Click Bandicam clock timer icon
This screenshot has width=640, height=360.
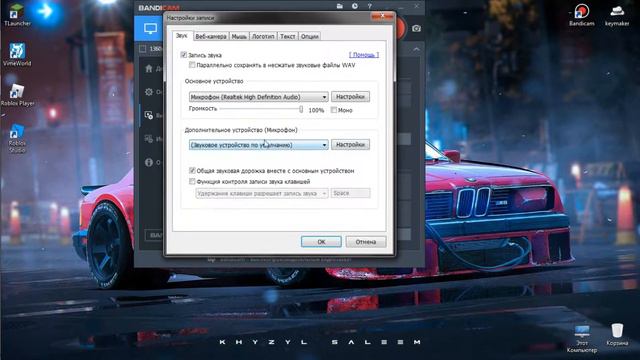[355, 6]
